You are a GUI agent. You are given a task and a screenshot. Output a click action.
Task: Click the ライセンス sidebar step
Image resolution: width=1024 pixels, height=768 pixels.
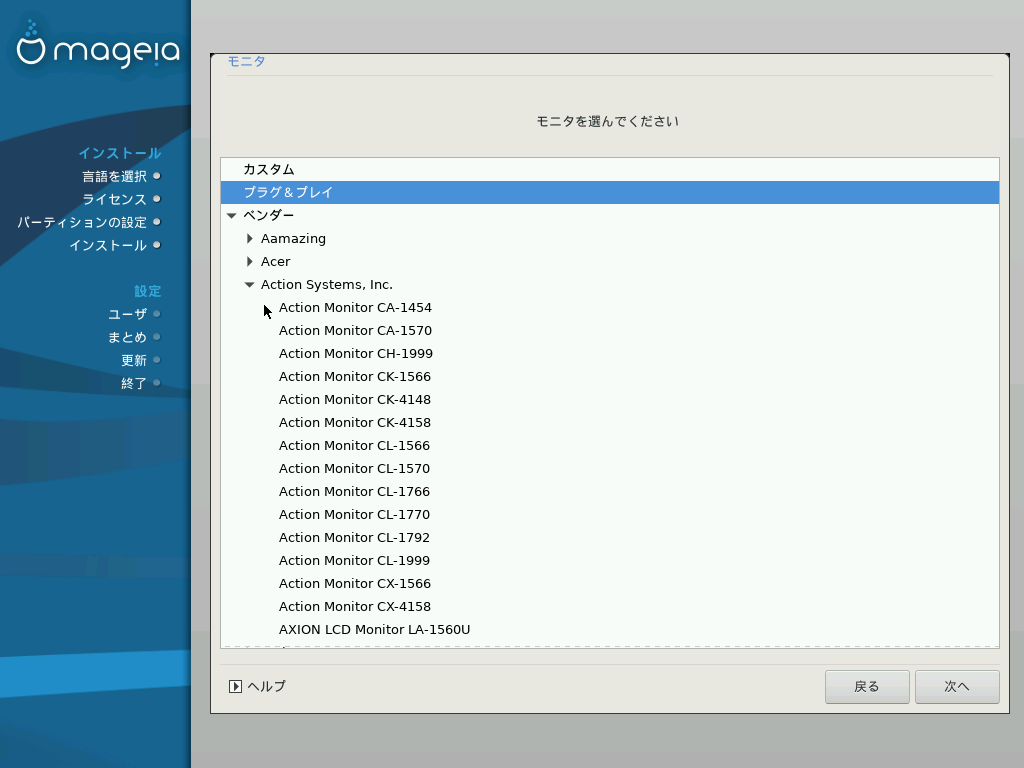pos(114,199)
